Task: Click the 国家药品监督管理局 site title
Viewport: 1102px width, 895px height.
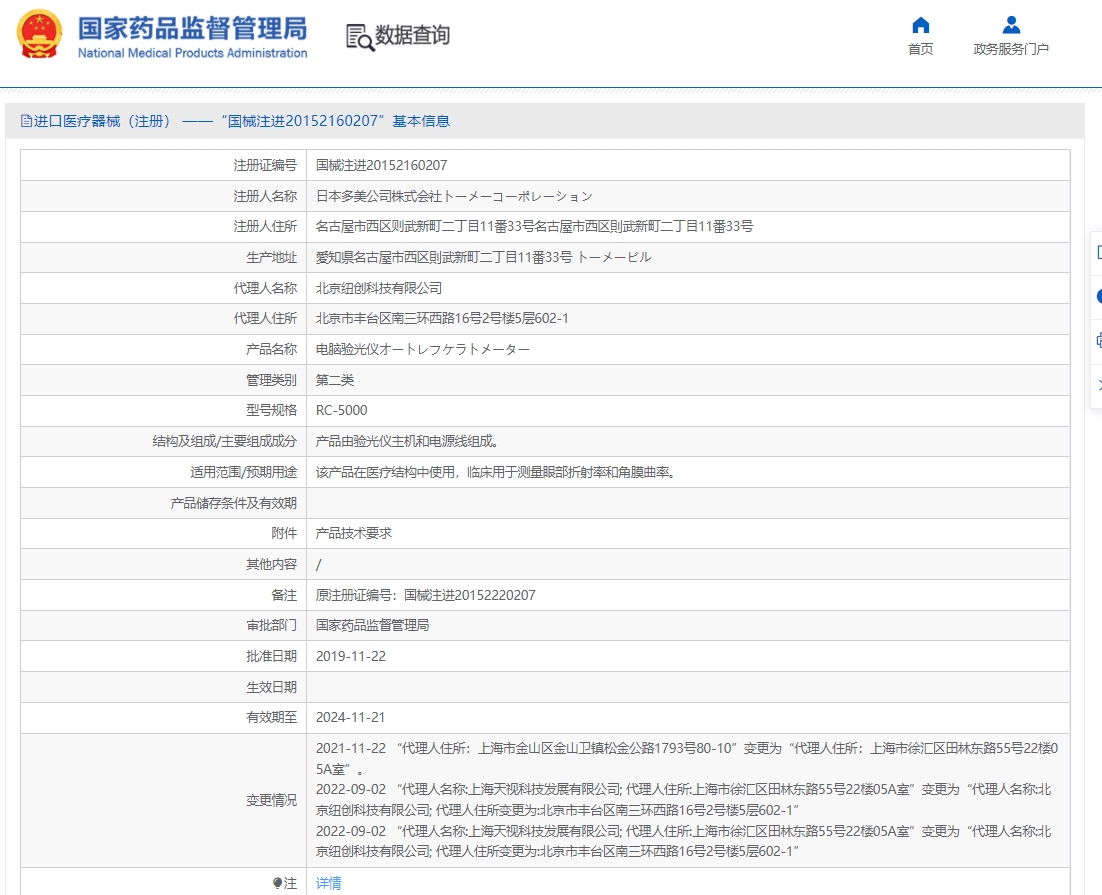Action: coord(192,29)
